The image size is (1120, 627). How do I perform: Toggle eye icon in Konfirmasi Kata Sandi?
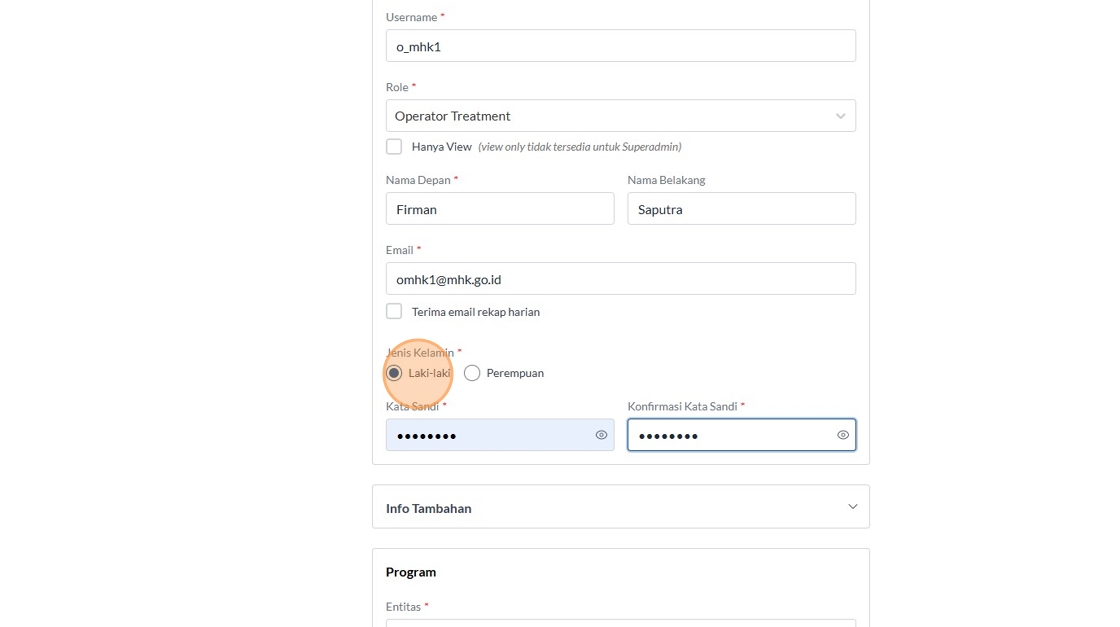(843, 435)
